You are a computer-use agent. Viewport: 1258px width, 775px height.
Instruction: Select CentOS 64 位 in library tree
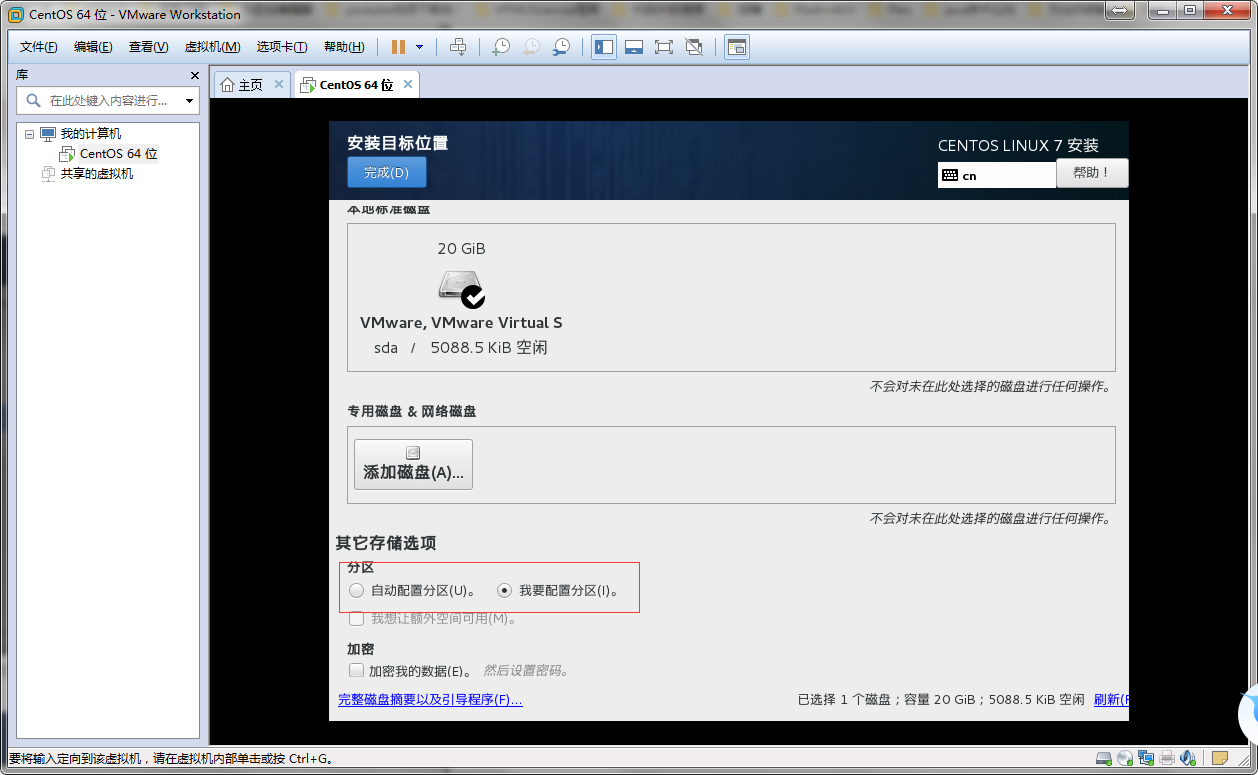(x=118, y=154)
